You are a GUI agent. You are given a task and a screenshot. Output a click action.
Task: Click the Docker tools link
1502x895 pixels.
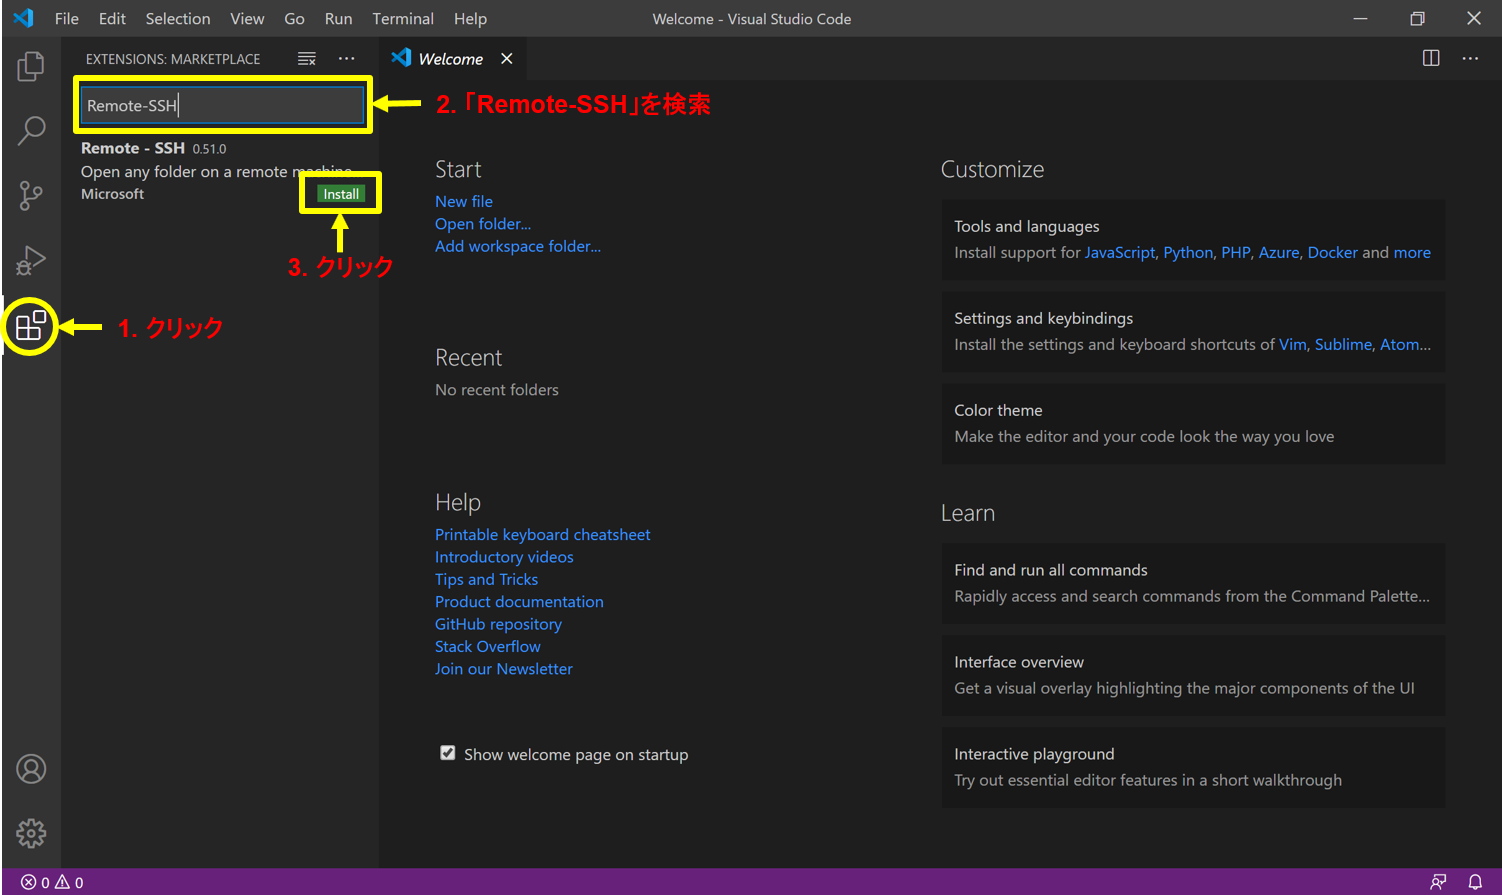1333,253
